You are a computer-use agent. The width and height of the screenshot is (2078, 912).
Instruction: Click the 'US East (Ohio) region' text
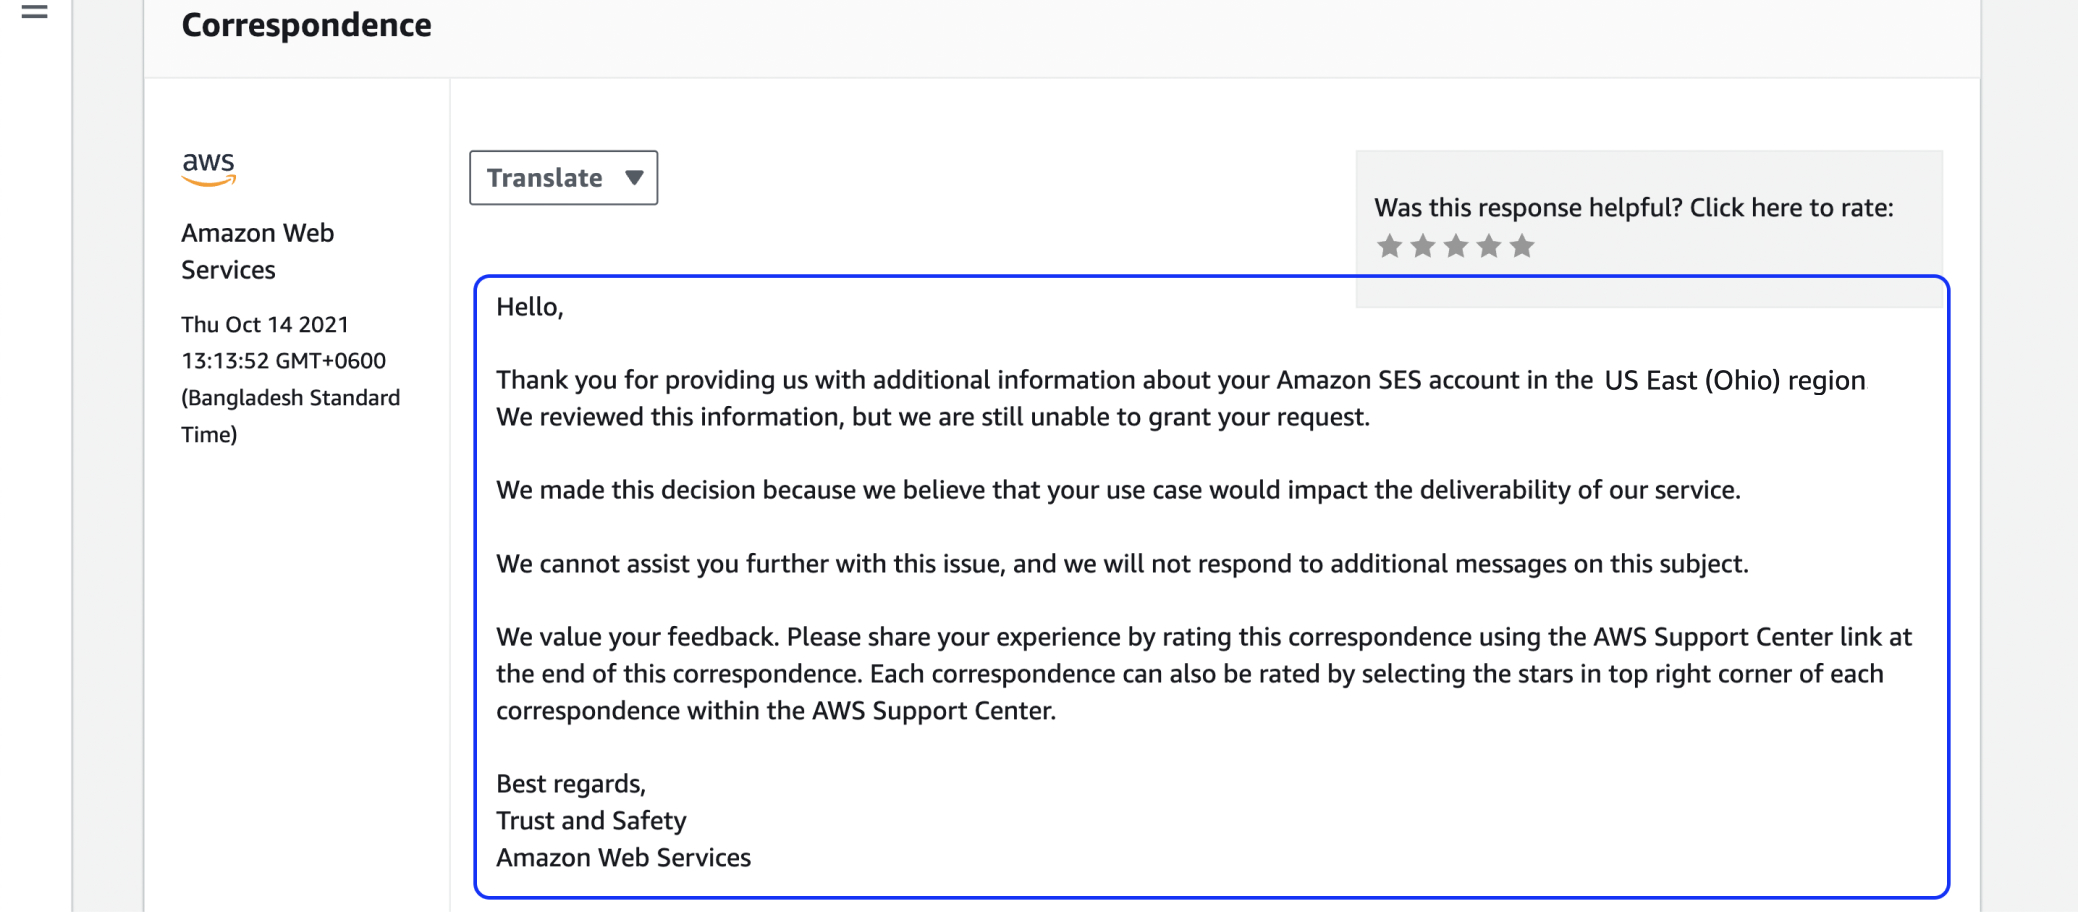[x=1734, y=381]
